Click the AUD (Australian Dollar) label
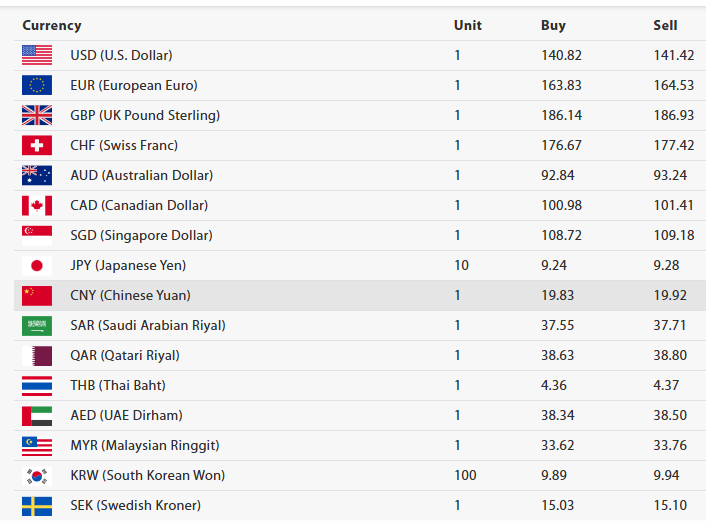The height and width of the screenshot is (523, 706). [x=141, y=176]
